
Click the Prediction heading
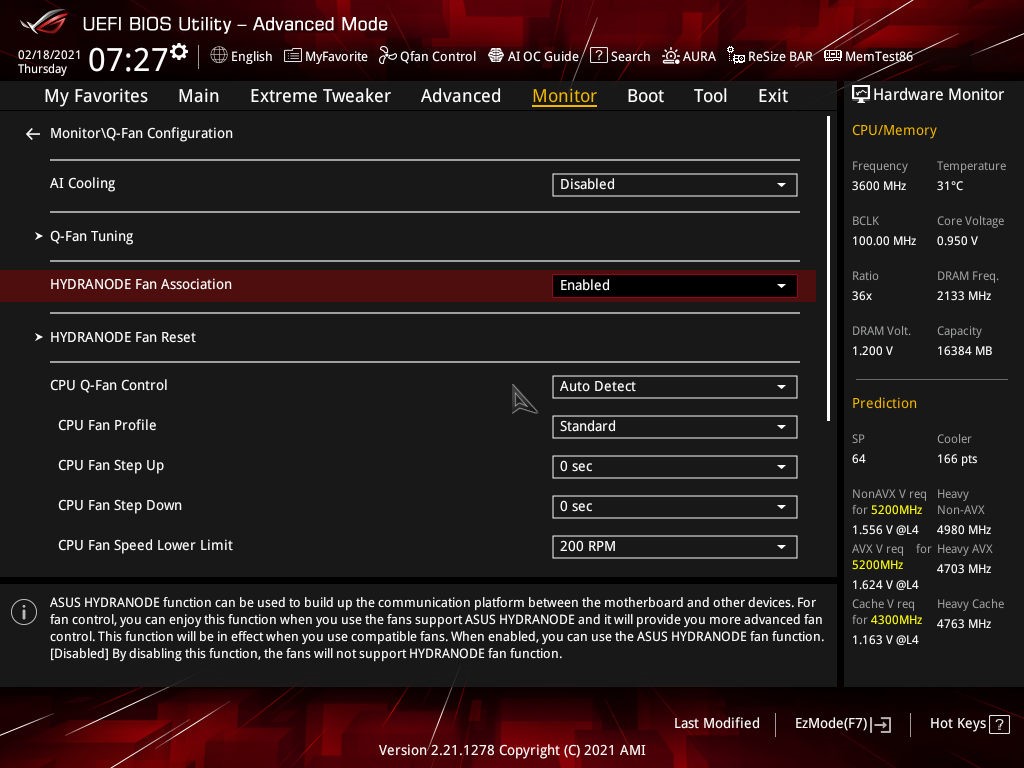884,404
